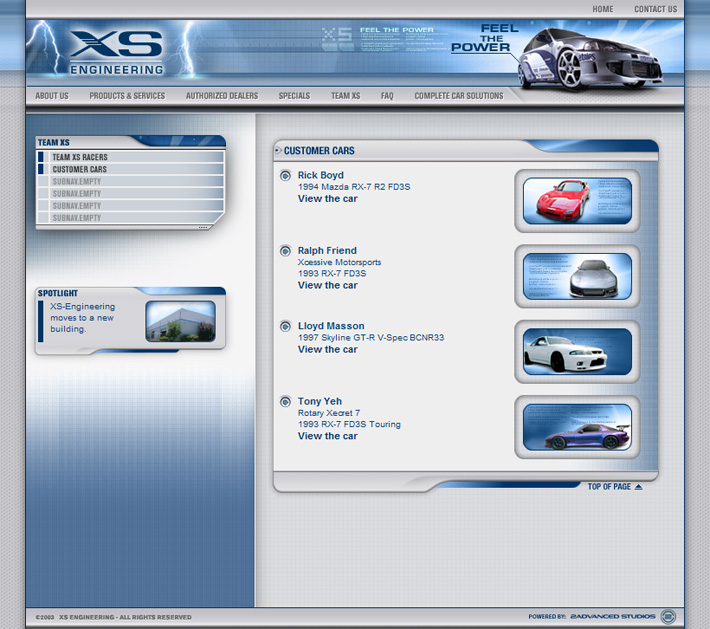The image size is (710, 629).
Task: Open the white Skyline GT-R thumbnail
Action: pos(577,352)
